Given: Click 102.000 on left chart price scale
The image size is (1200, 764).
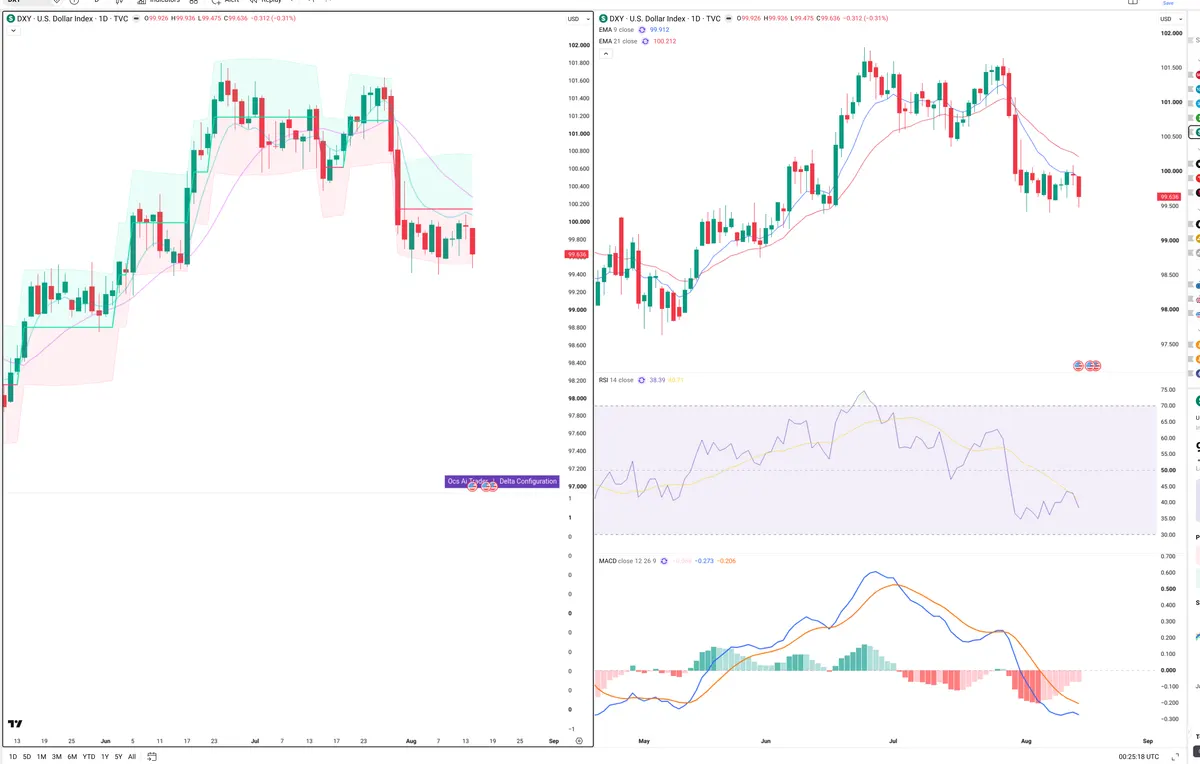Looking at the screenshot, I should [578, 45].
